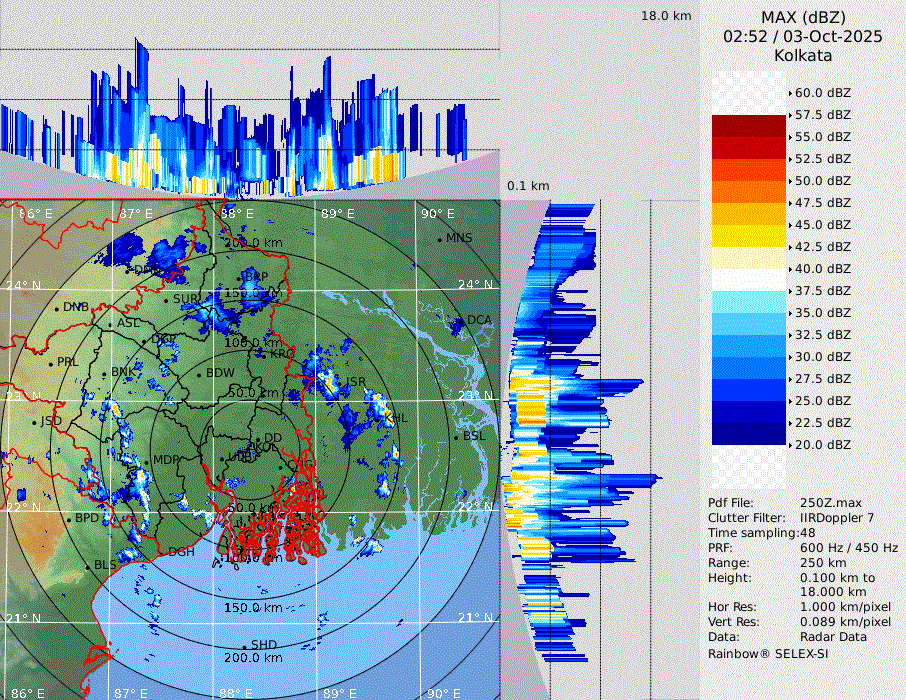Image resolution: width=906 pixels, height=700 pixels.
Task: Select the DCA station dot
Action: [x=462, y=321]
